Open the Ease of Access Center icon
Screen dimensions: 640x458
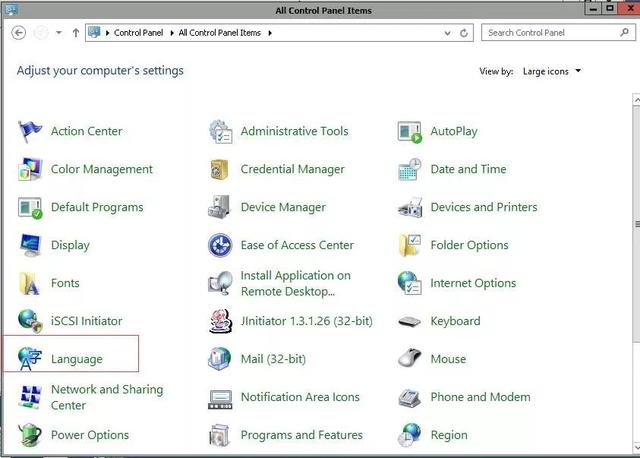point(220,245)
